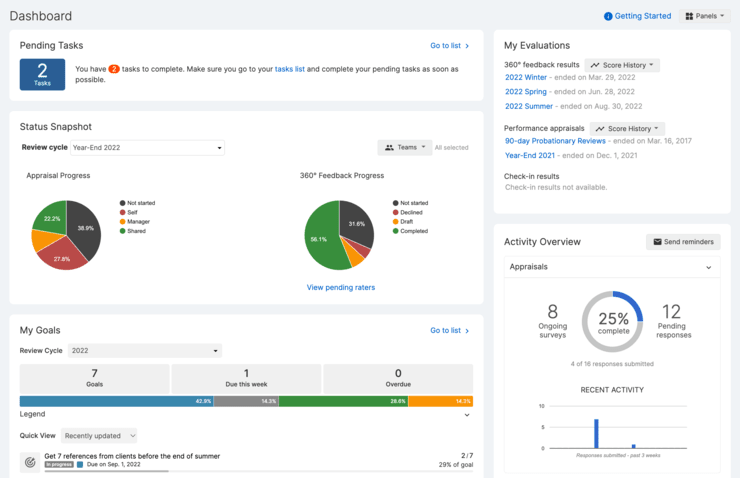
Task: Click the Getting Started info icon
Action: click(608, 16)
